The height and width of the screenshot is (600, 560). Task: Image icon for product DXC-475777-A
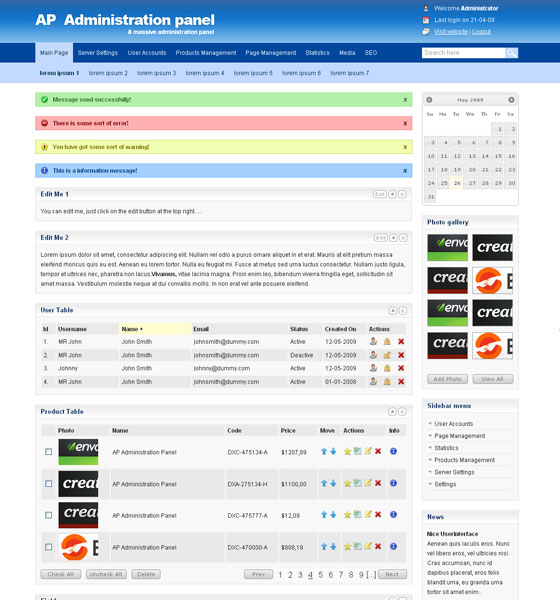tap(358, 515)
